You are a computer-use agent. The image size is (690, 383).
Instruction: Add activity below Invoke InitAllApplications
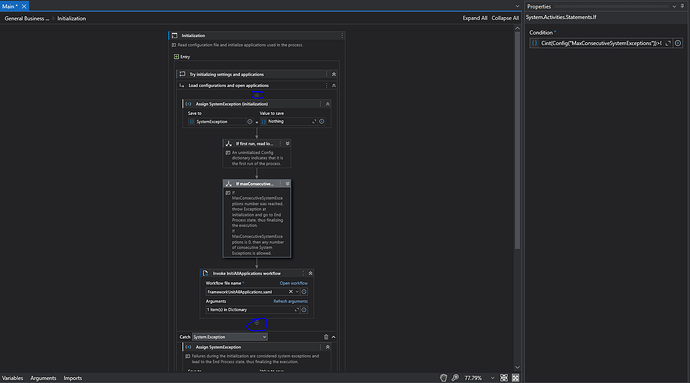tap(257, 323)
